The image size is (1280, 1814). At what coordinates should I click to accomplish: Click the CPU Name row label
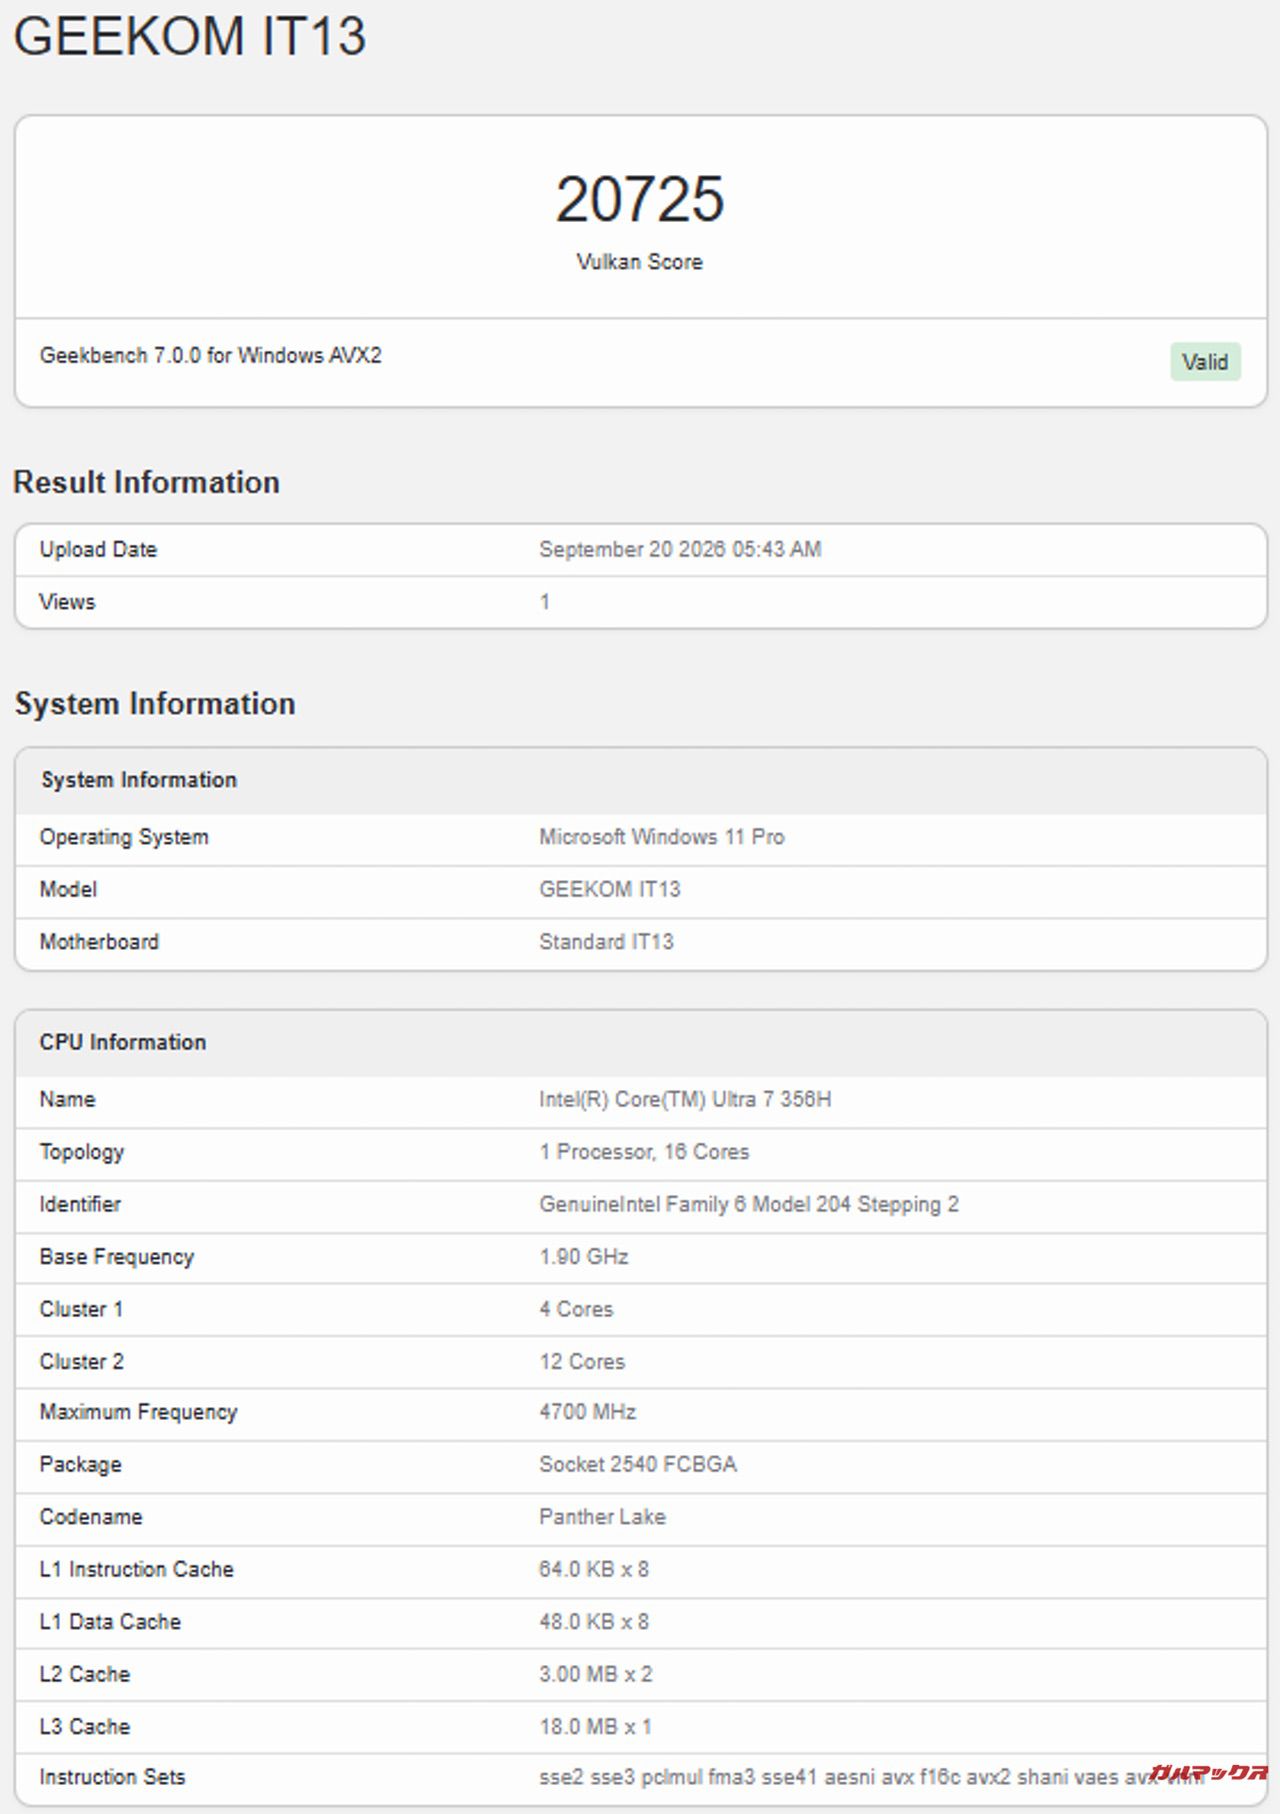(x=67, y=1099)
